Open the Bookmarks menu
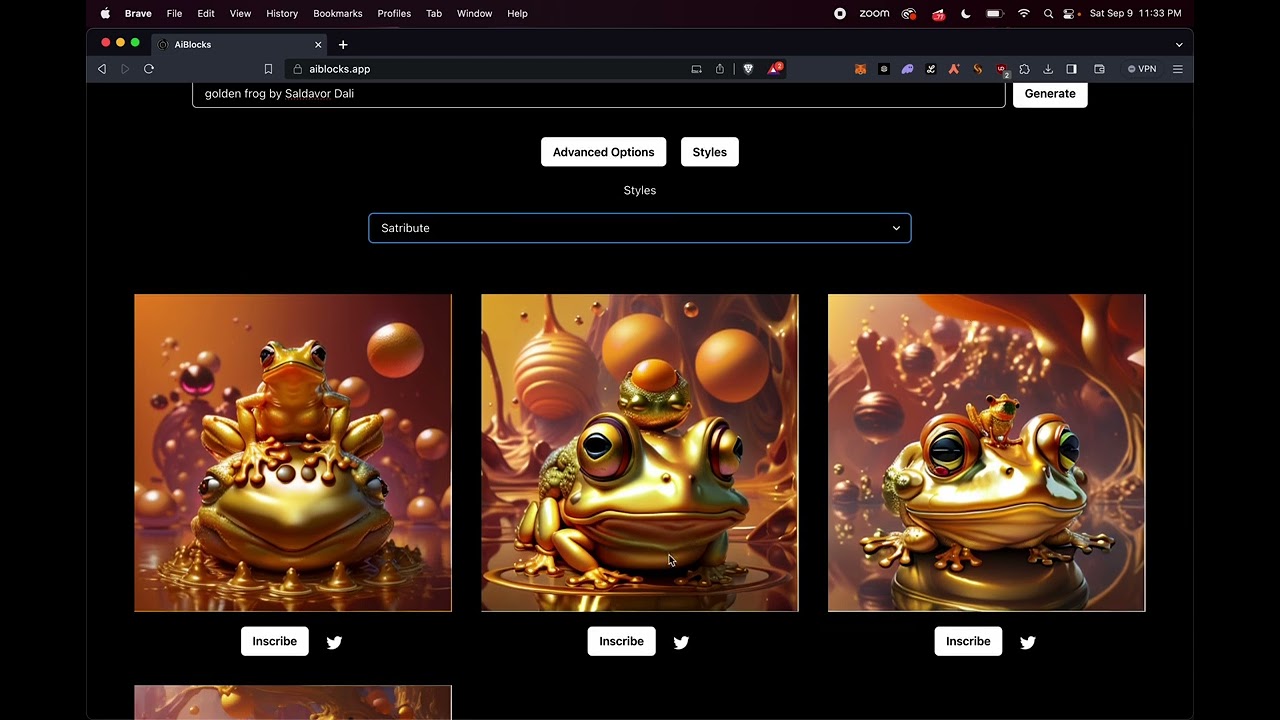 click(x=338, y=14)
